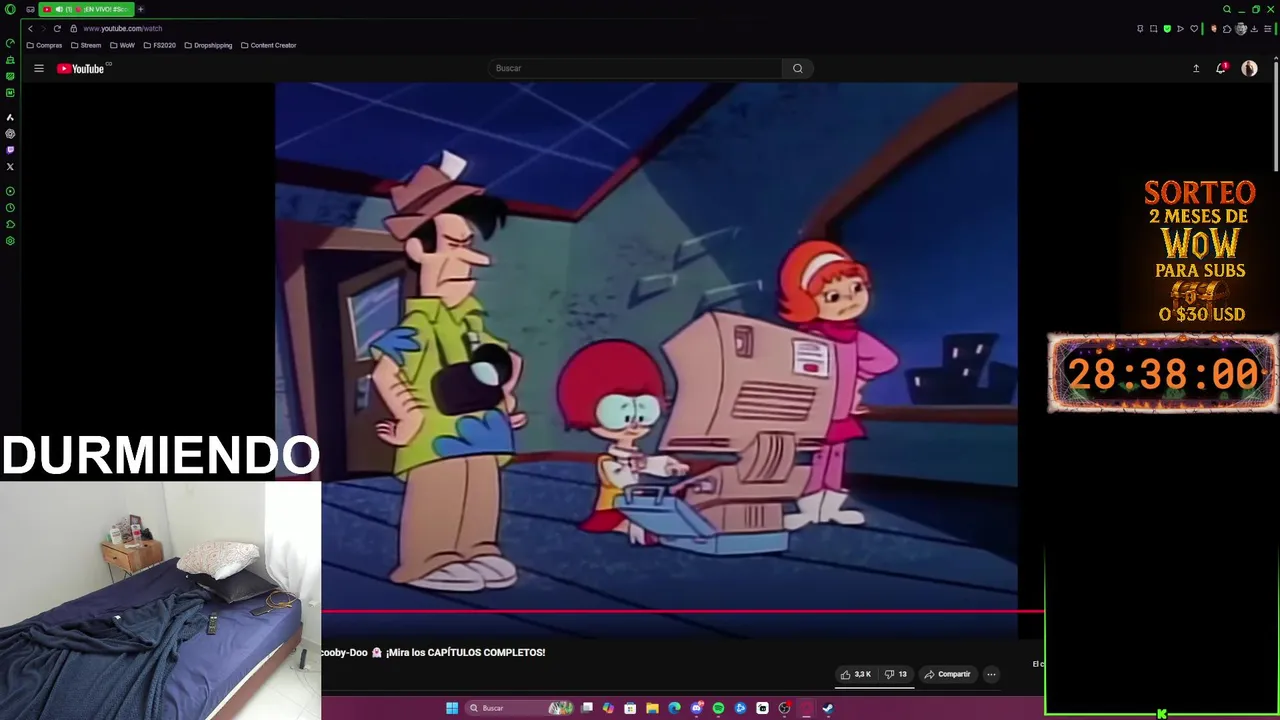This screenshot has height=720, width=1280.
Task: Open the Windows Start button
Action: tap(452, 708)
